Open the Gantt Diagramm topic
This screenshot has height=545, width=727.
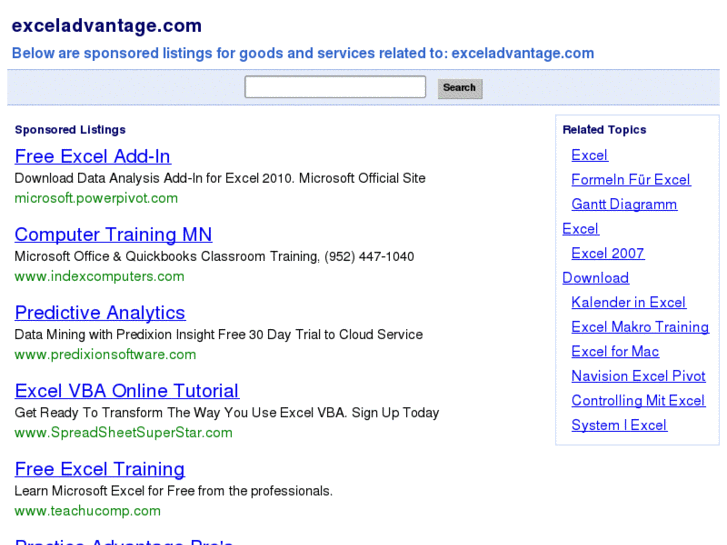click(624, 204)
